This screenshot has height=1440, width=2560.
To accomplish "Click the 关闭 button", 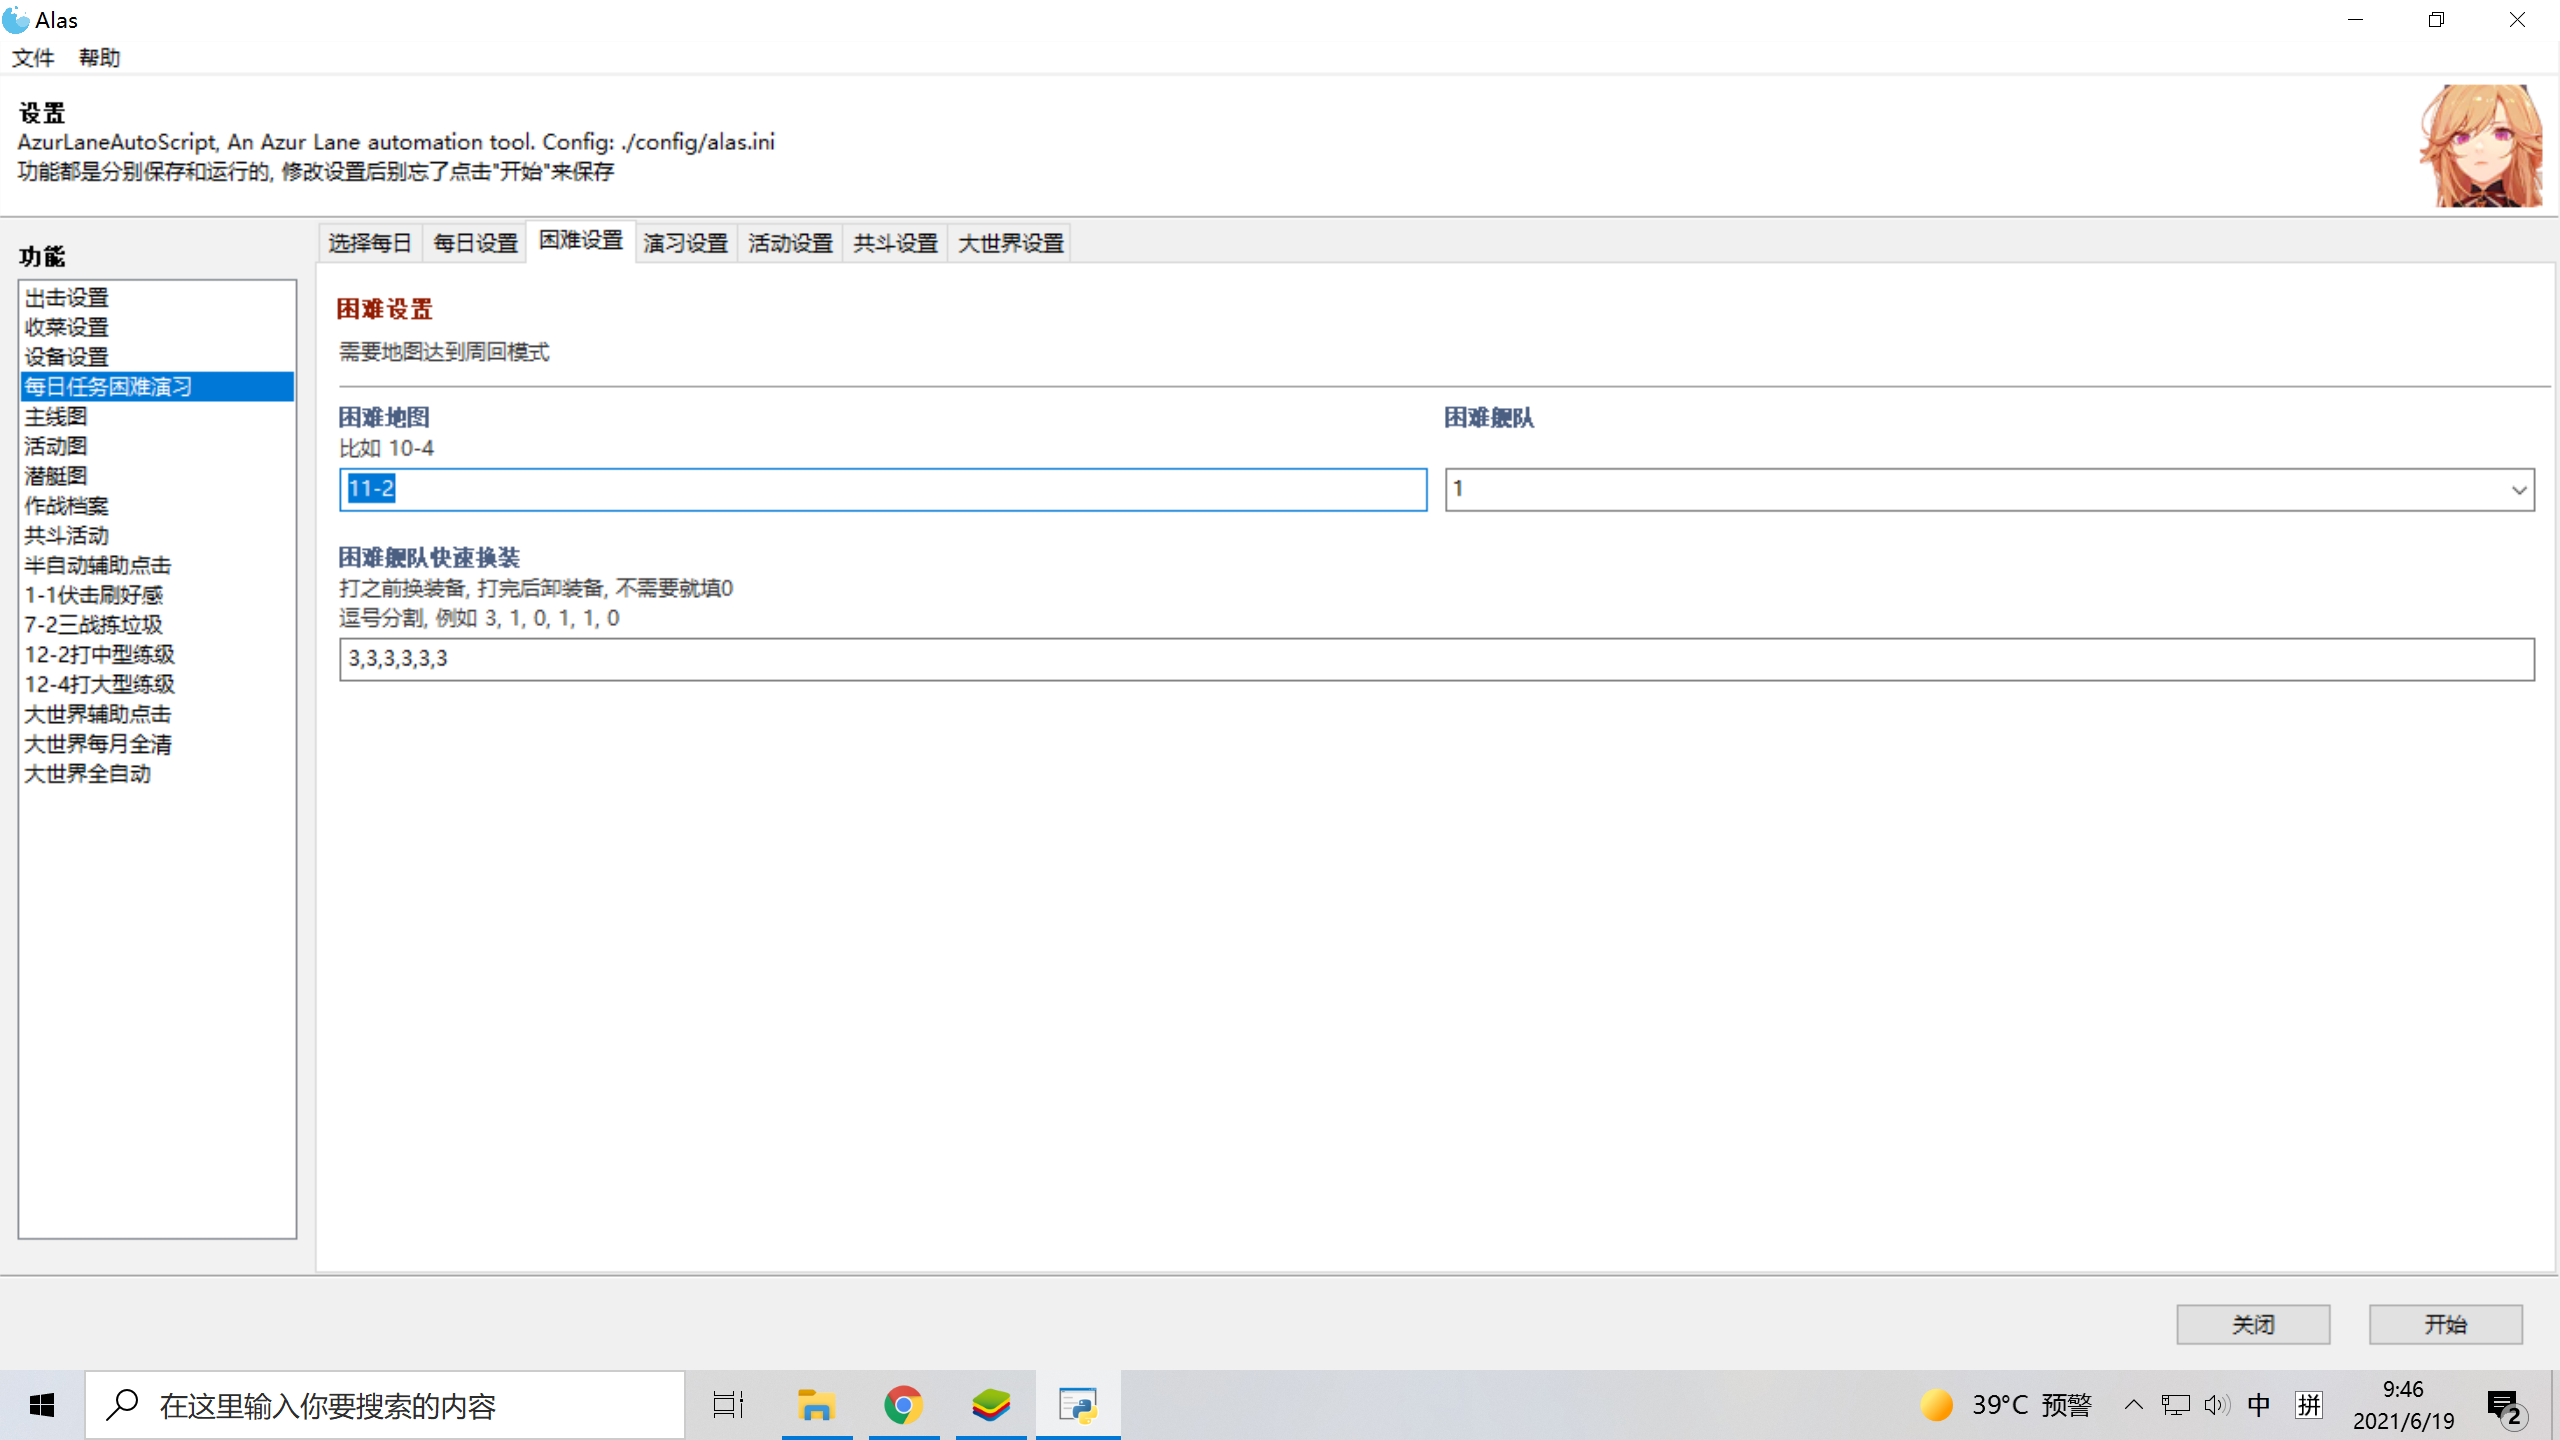I will [x=2253, y=1324].
